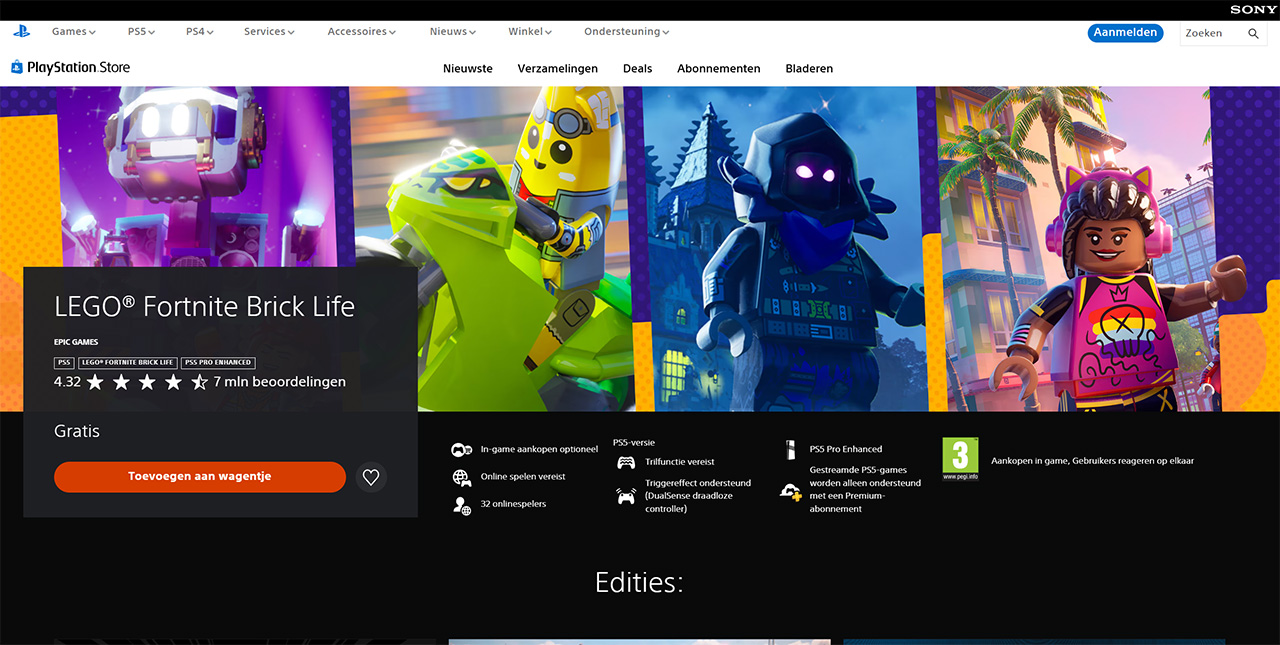The width and height of the screenshot is (1280, 645).
Task: Open the Ondersteuning dropdown menu
Action: pos(626,32)
